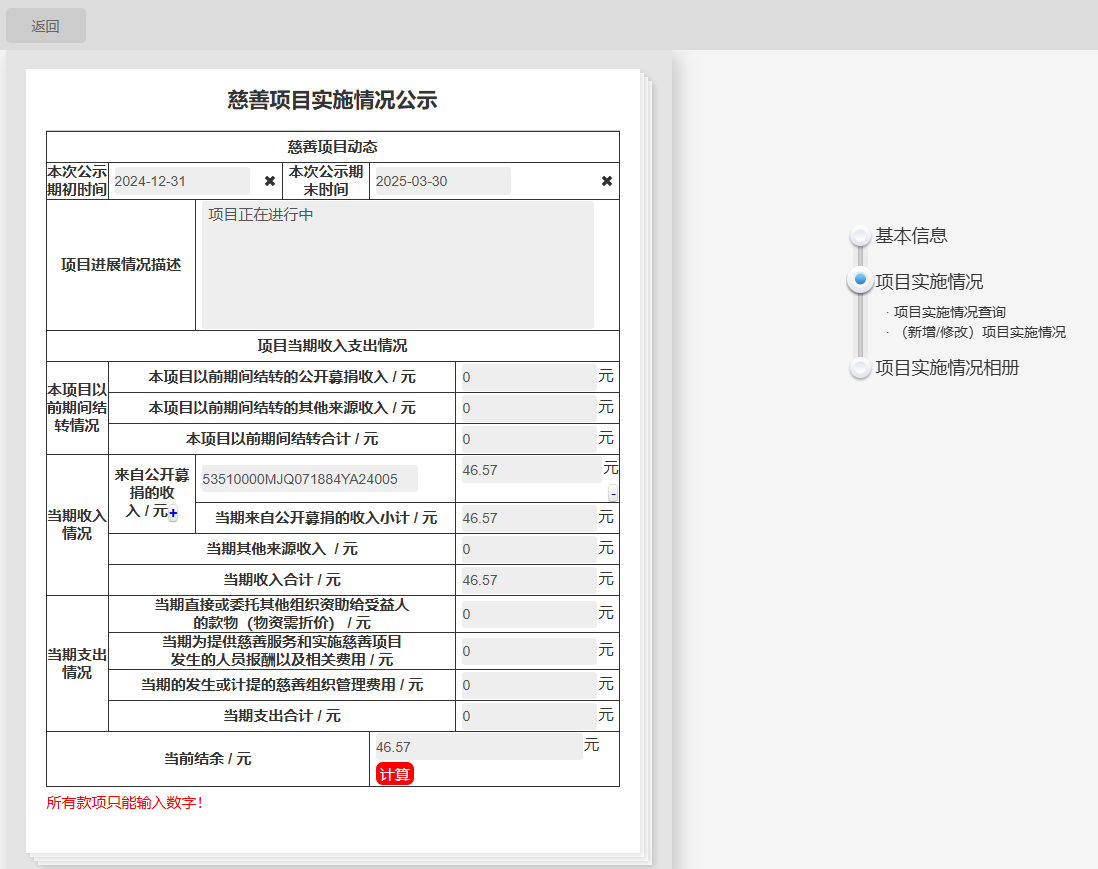Clear the 本次公示期初时间 date with X icon
The width and height of the screenshot is (1098, 869).
point(269,181)
